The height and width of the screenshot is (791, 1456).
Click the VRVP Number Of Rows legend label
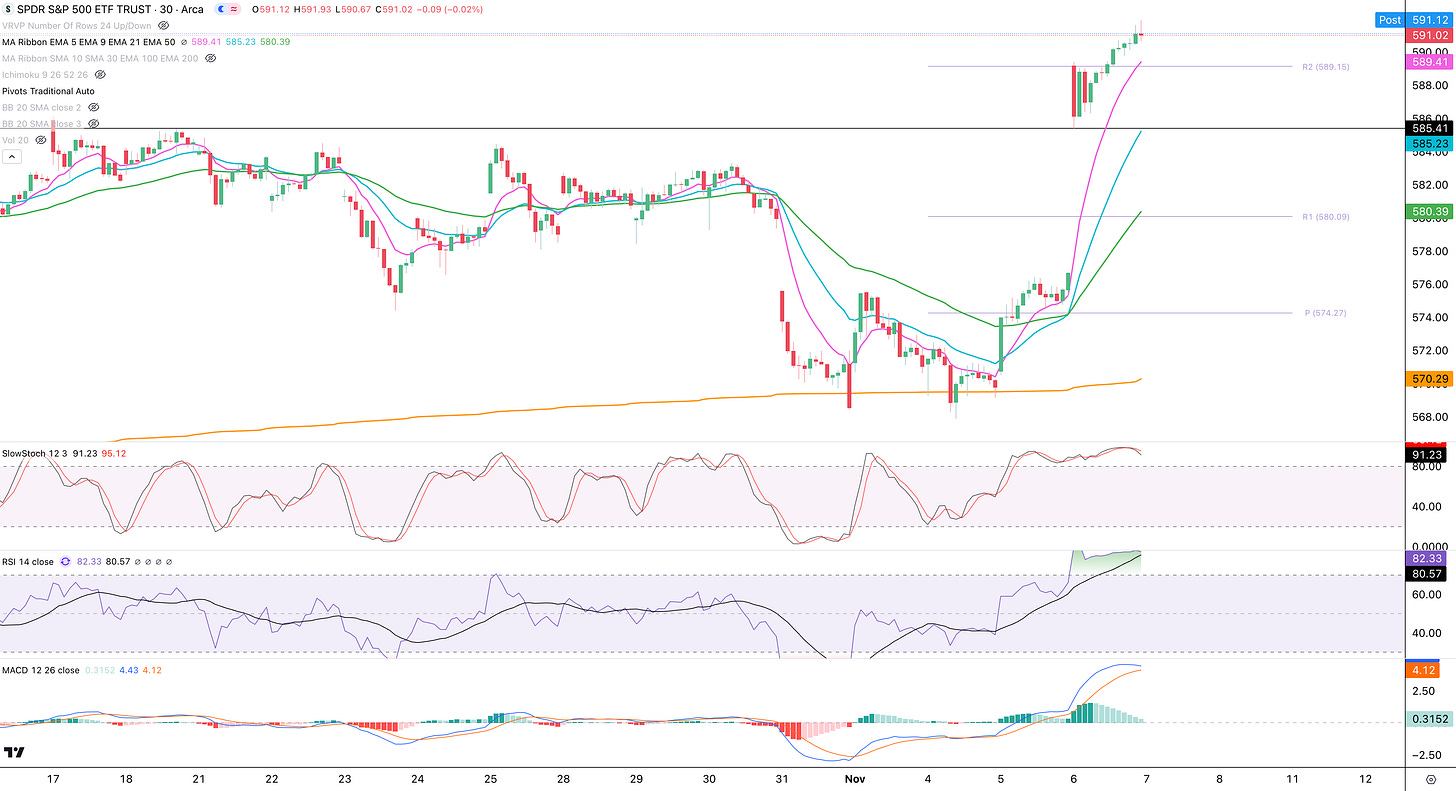76,25
